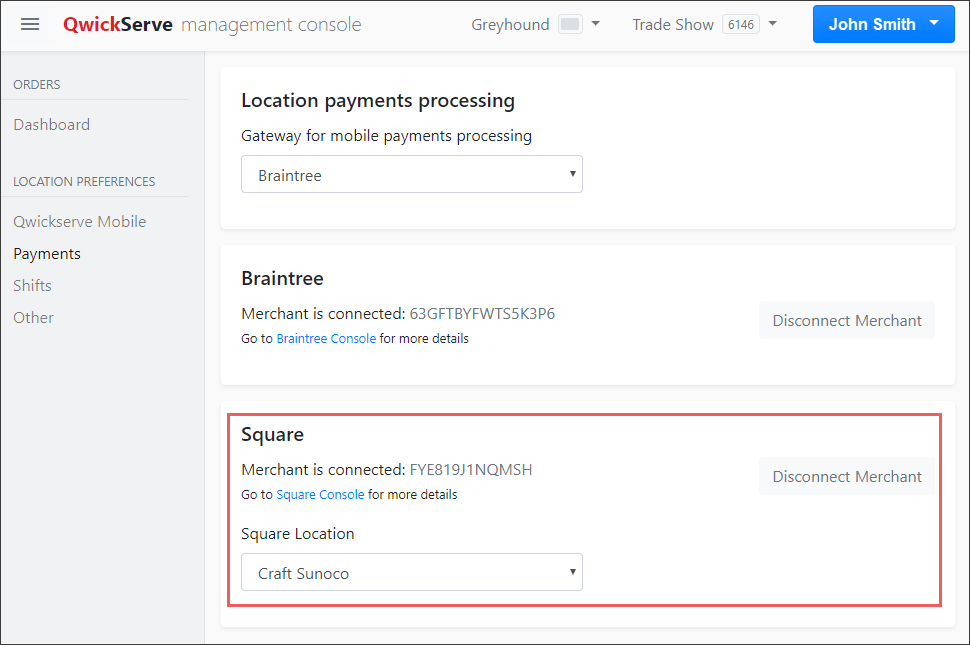This screenshot has height=645, width=970.
Task: Select Other under Location Preferences
Action: pyautogui.click(x=33, y=317)
